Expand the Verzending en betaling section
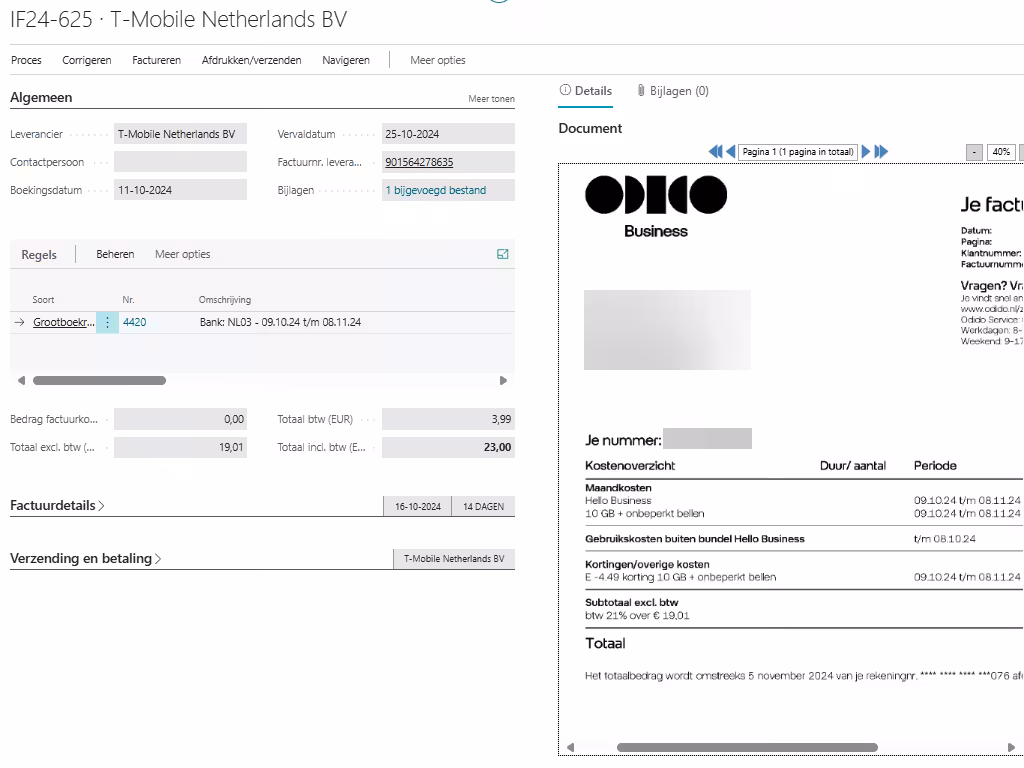1024x768 pixels. point(85,559)
